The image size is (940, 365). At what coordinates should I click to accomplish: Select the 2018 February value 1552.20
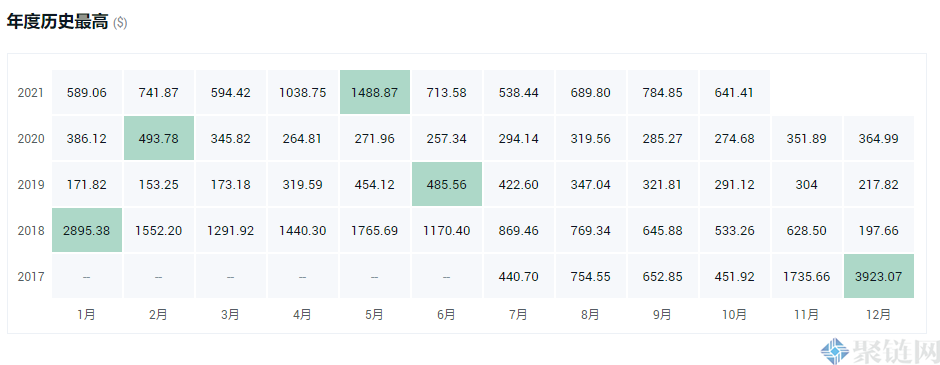point(159,231)
